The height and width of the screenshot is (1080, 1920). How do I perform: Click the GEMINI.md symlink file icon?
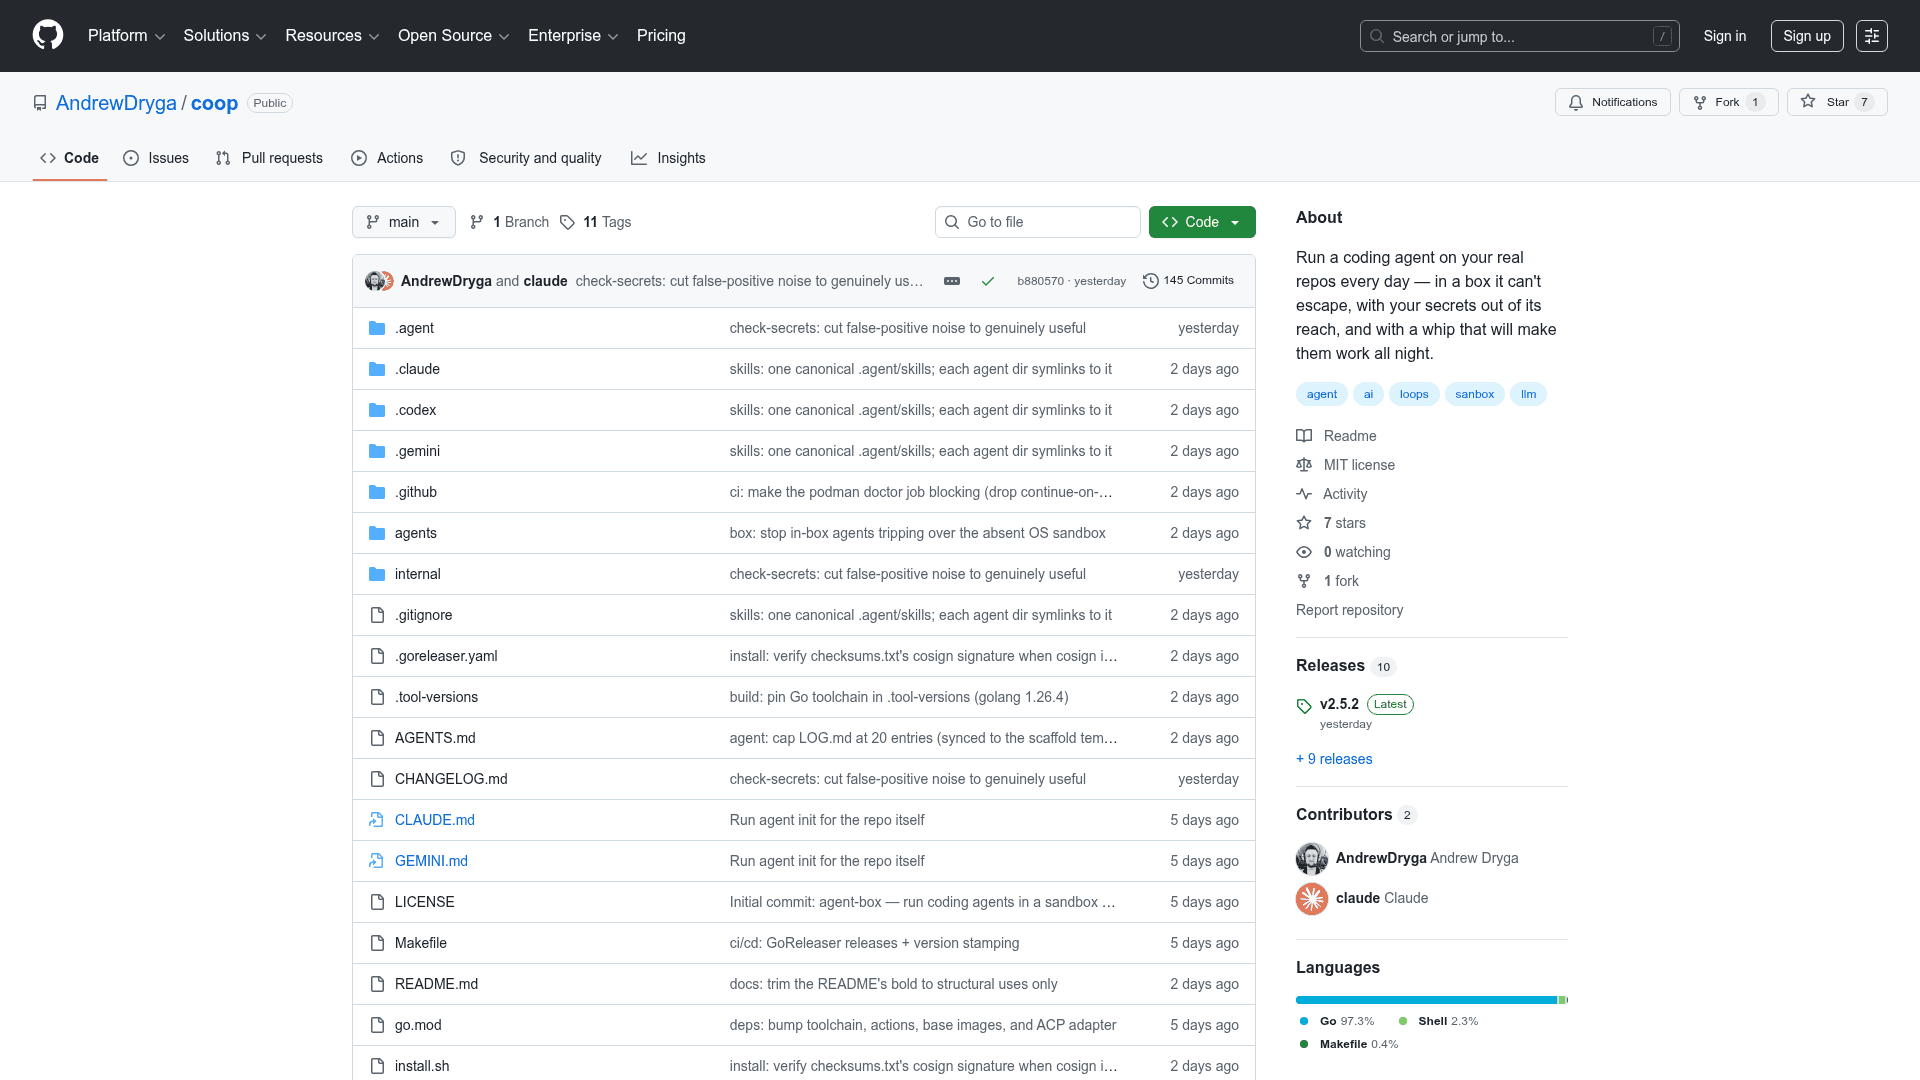[377, 861]
